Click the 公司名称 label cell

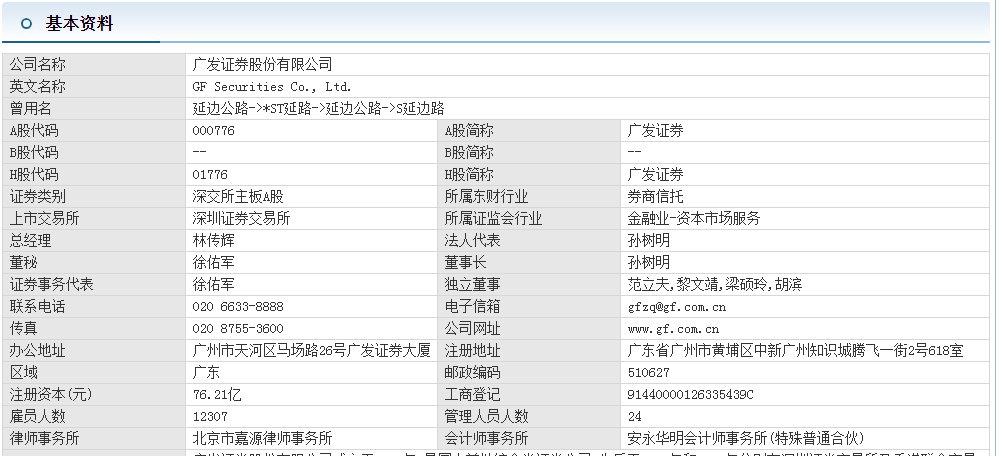pos(94,64)
